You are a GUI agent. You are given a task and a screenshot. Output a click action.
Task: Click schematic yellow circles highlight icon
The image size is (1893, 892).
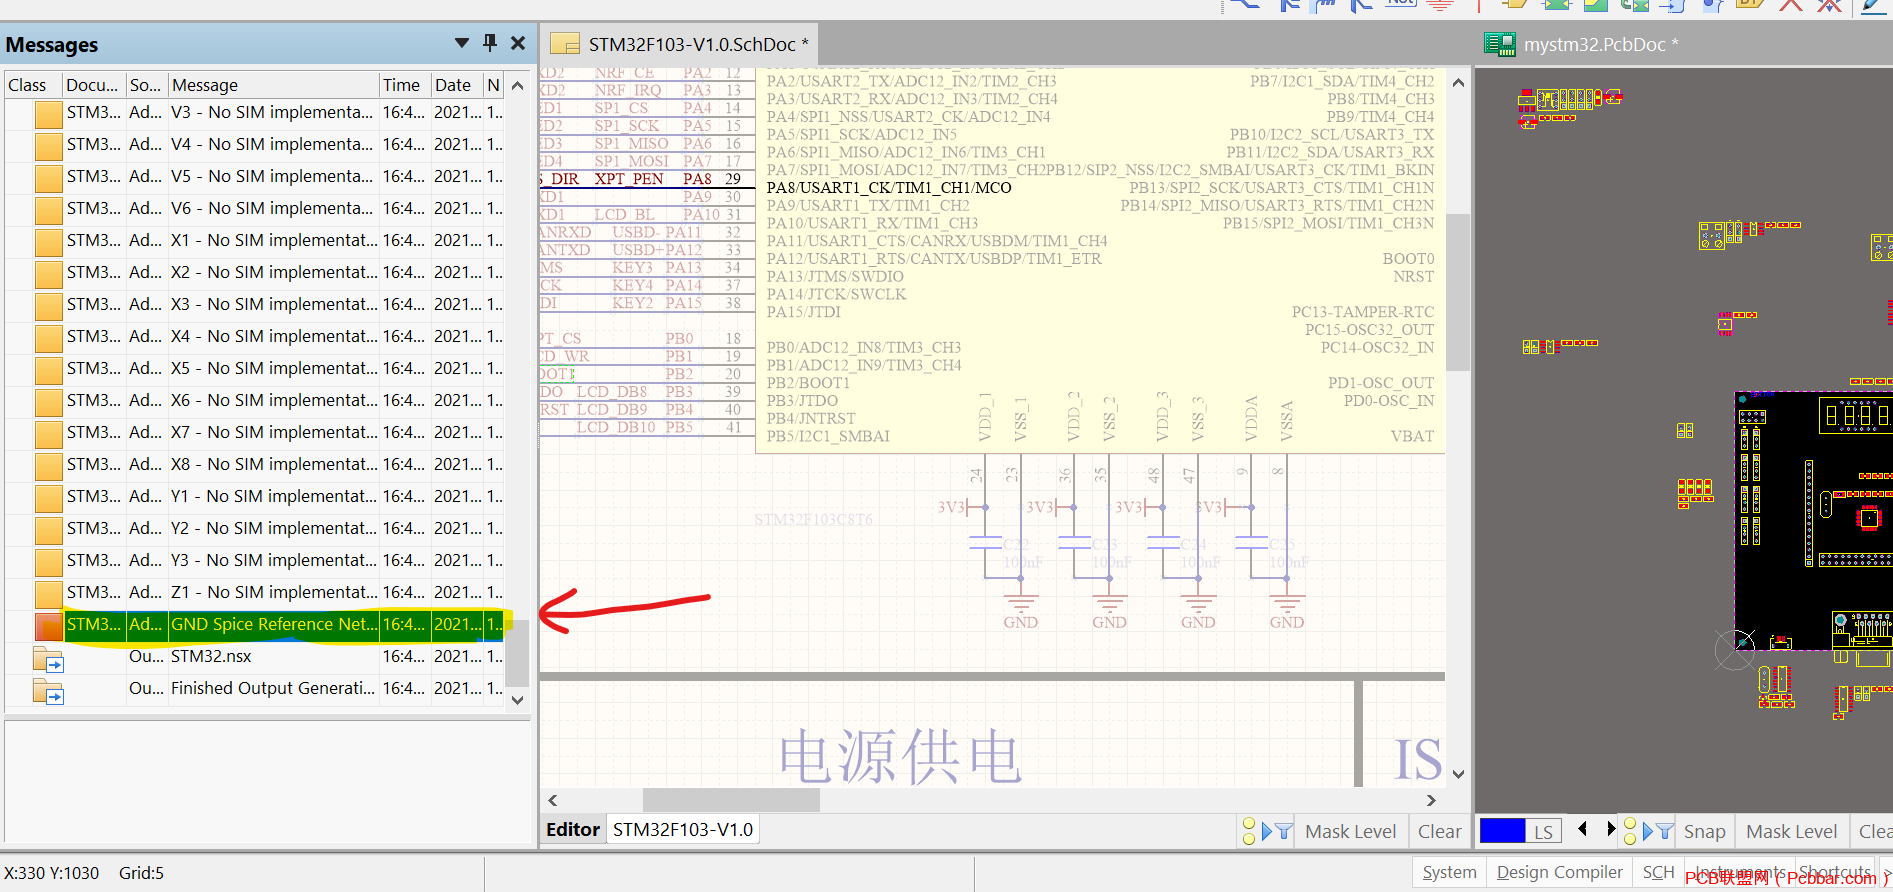1249,831
